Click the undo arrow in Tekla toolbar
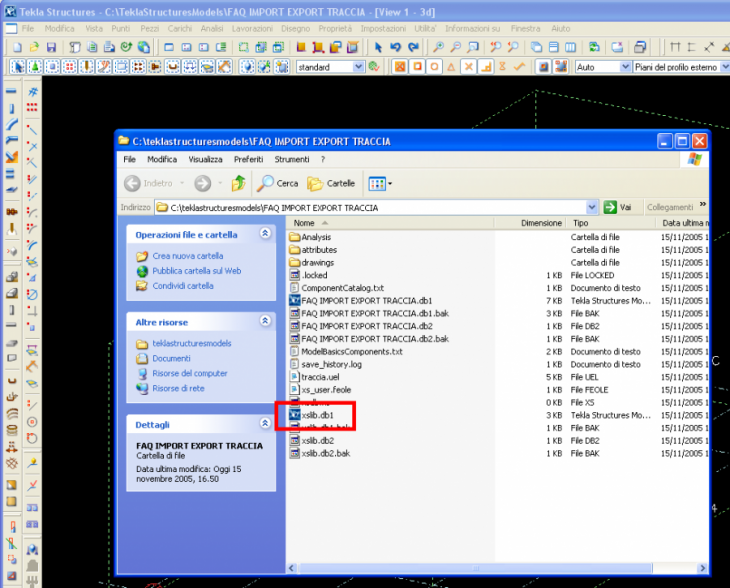 coord(396,47)
